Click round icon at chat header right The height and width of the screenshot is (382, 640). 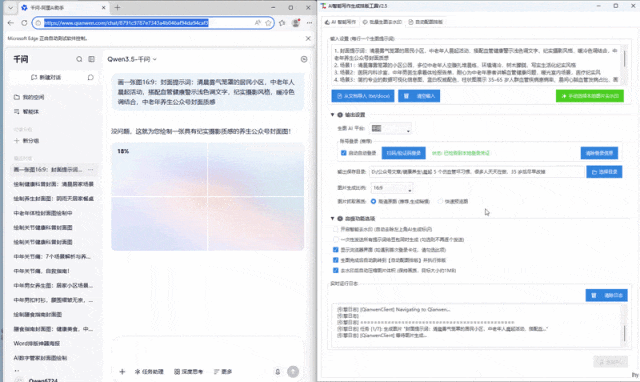click(304, 59)
